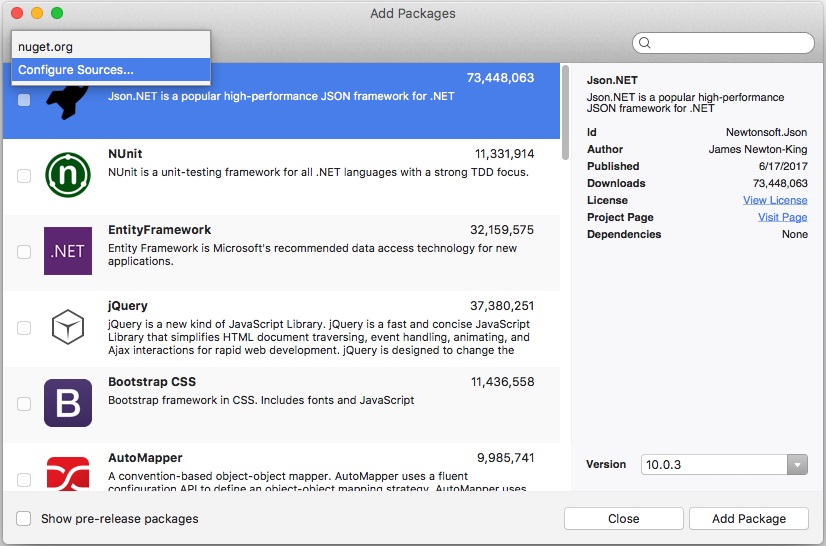Open the Version dropdown arrow
Screen dimensions: 826x546
[x=797, y=465]
